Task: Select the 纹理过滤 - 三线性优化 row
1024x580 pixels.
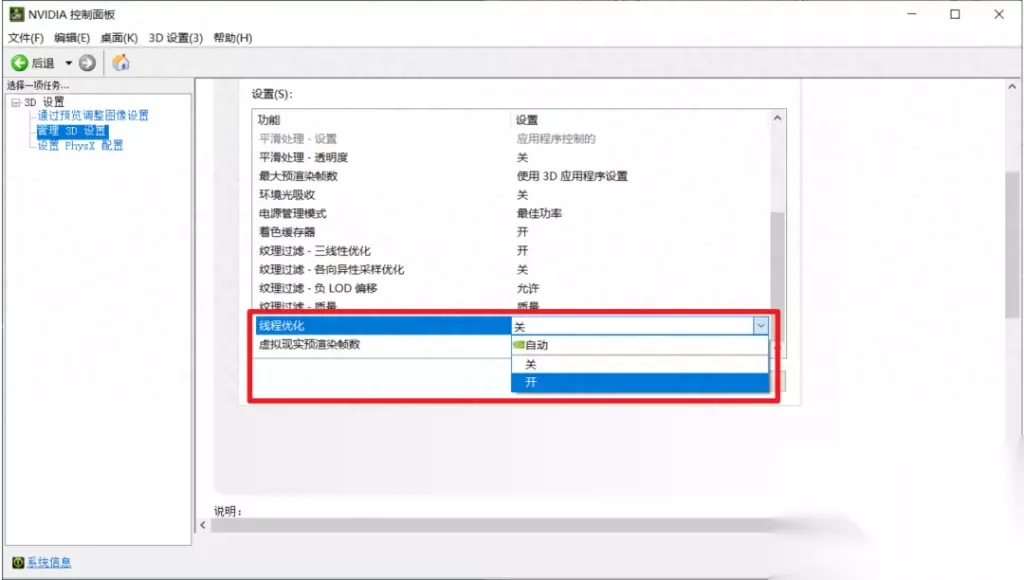Action: 513,251
